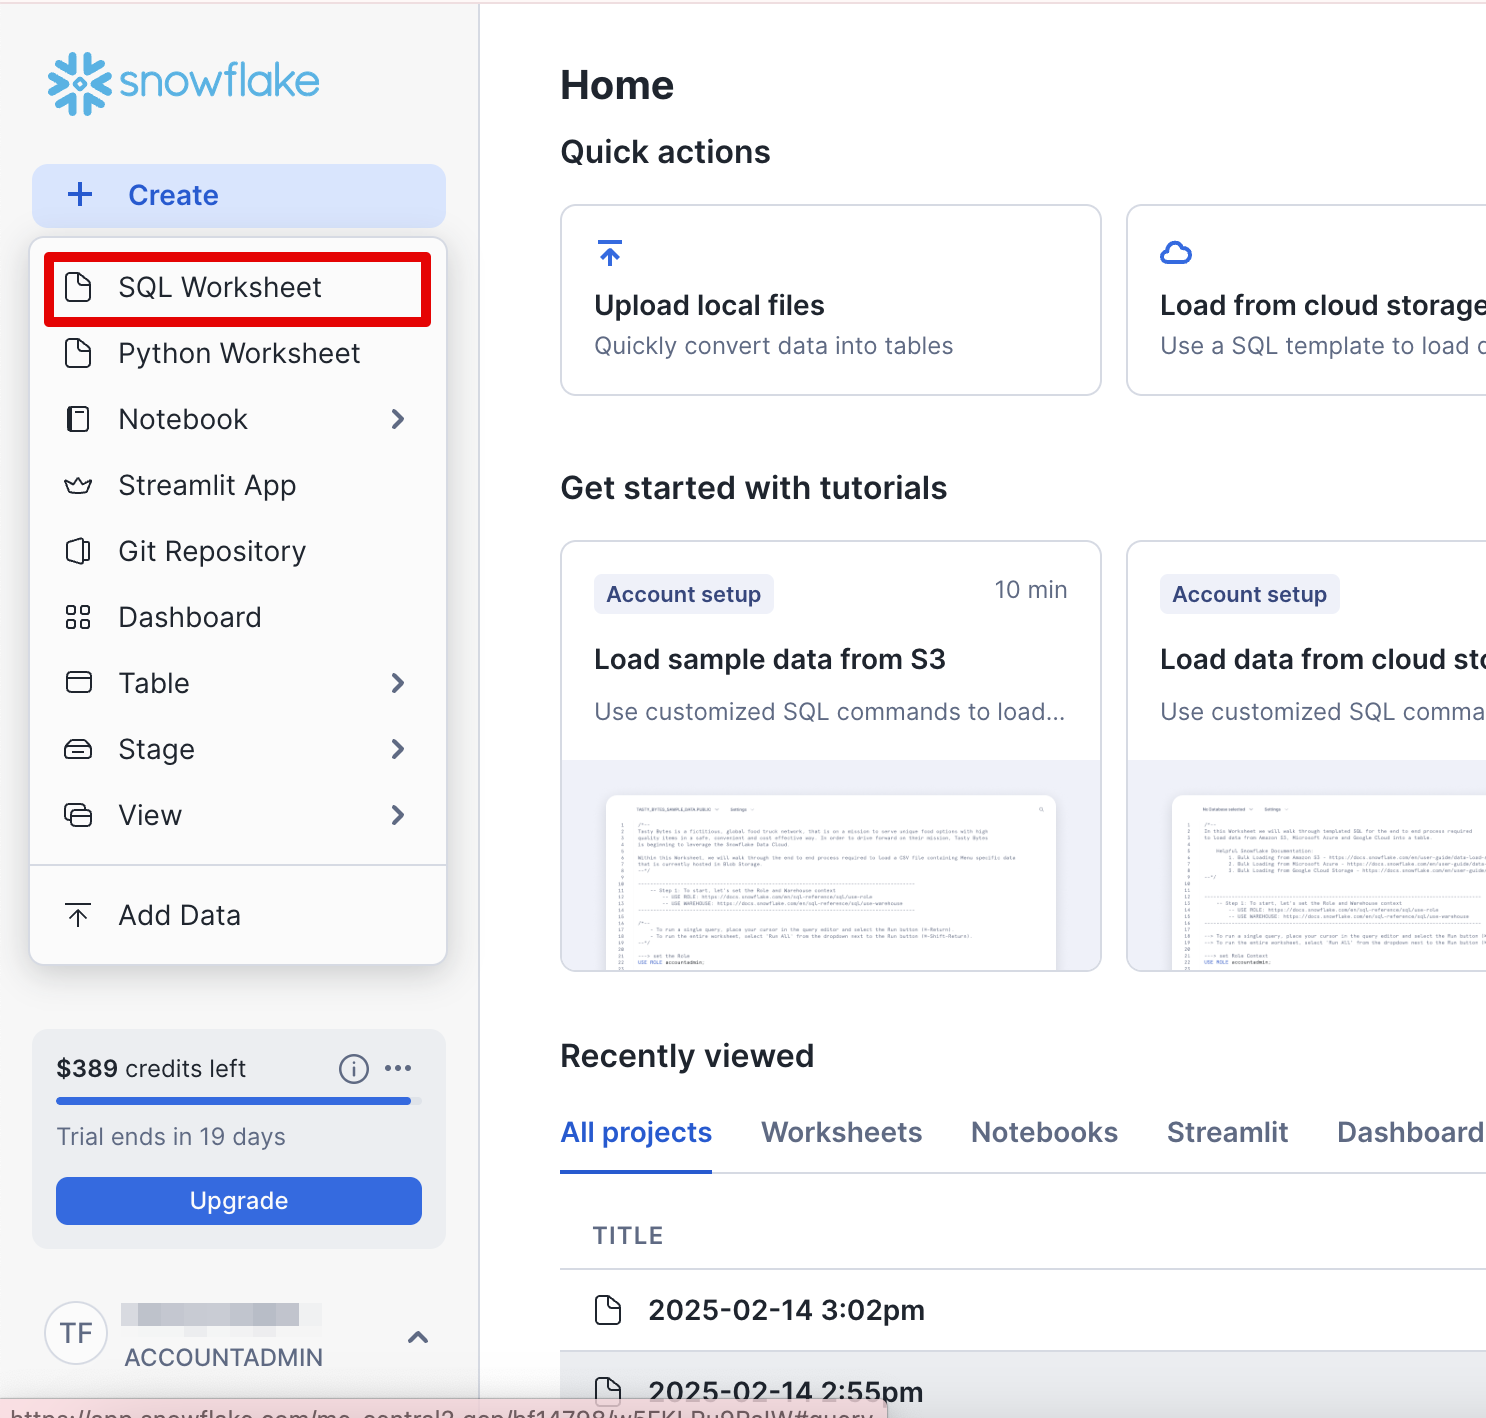The height and width of the screenshot is (1418, 1486).
Task: Click the Snowflake logo
Action: pos(184,83)
